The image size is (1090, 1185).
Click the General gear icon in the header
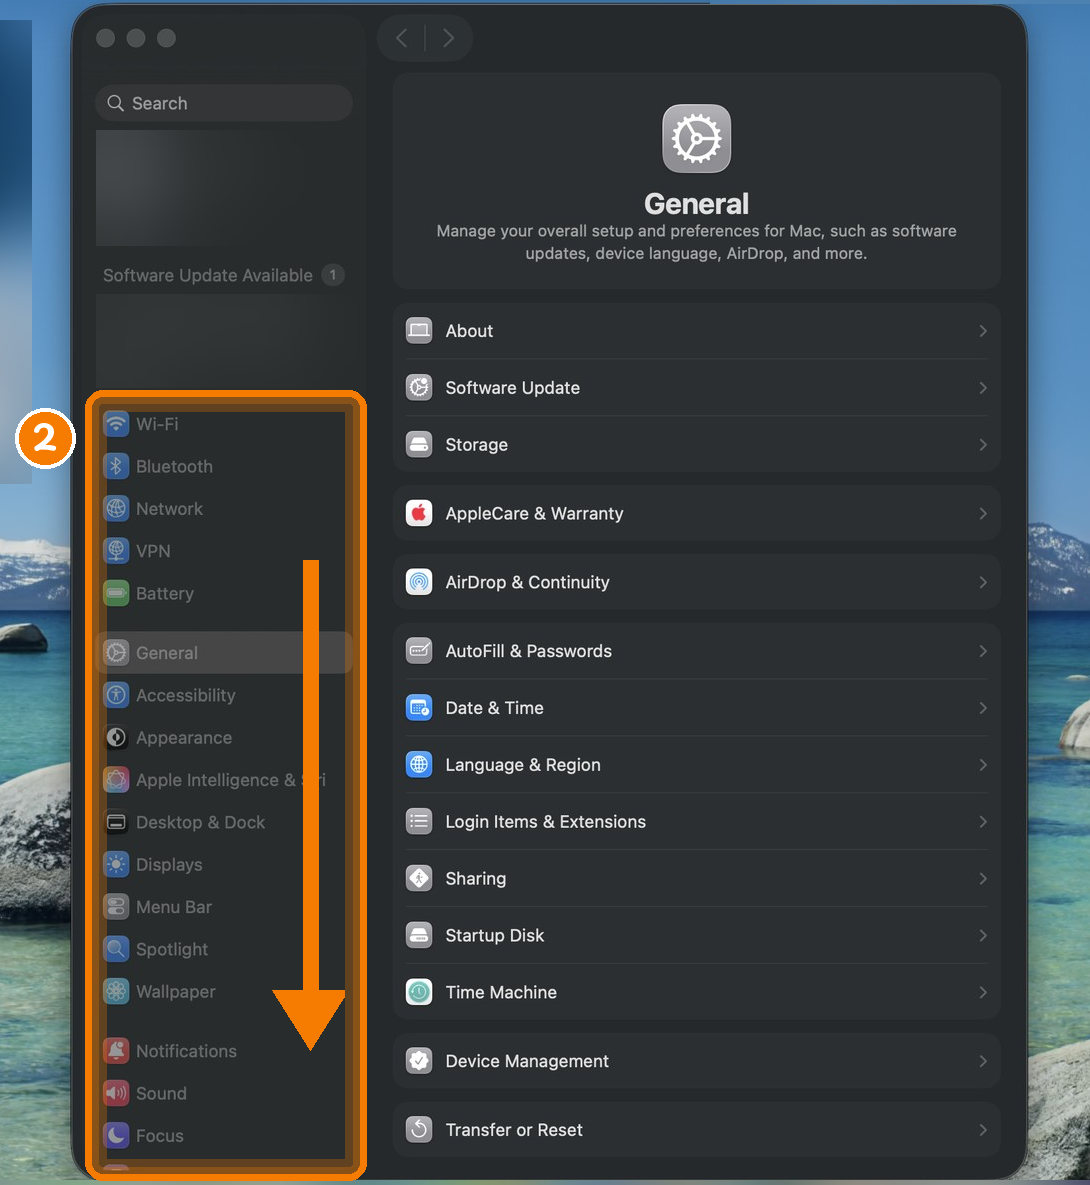coord(696,138)
